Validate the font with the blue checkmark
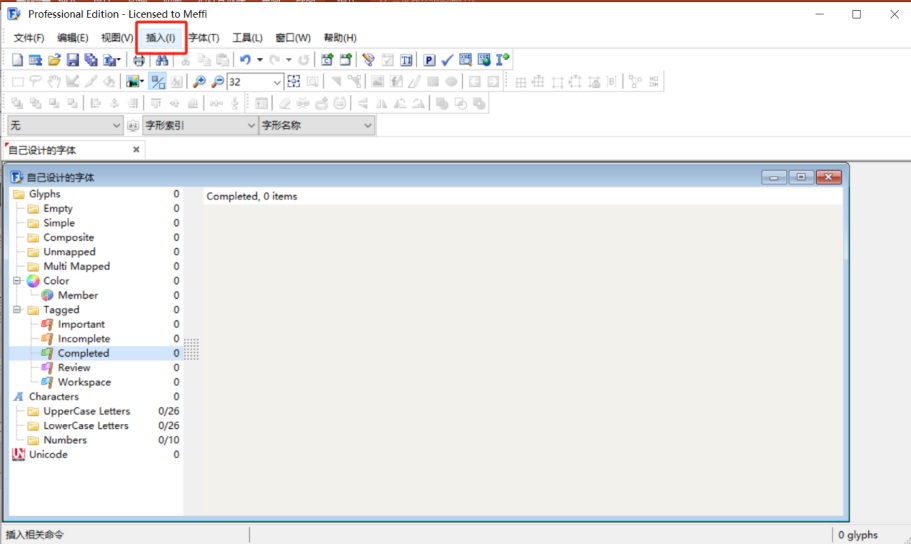 coord(447,59)
